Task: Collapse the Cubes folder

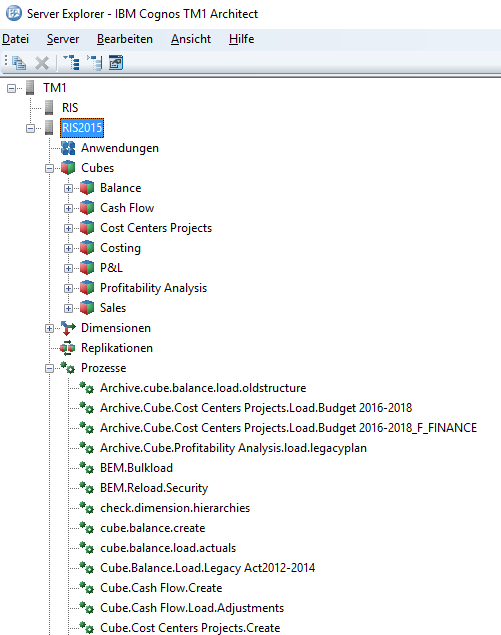Action: pos(49,168)
